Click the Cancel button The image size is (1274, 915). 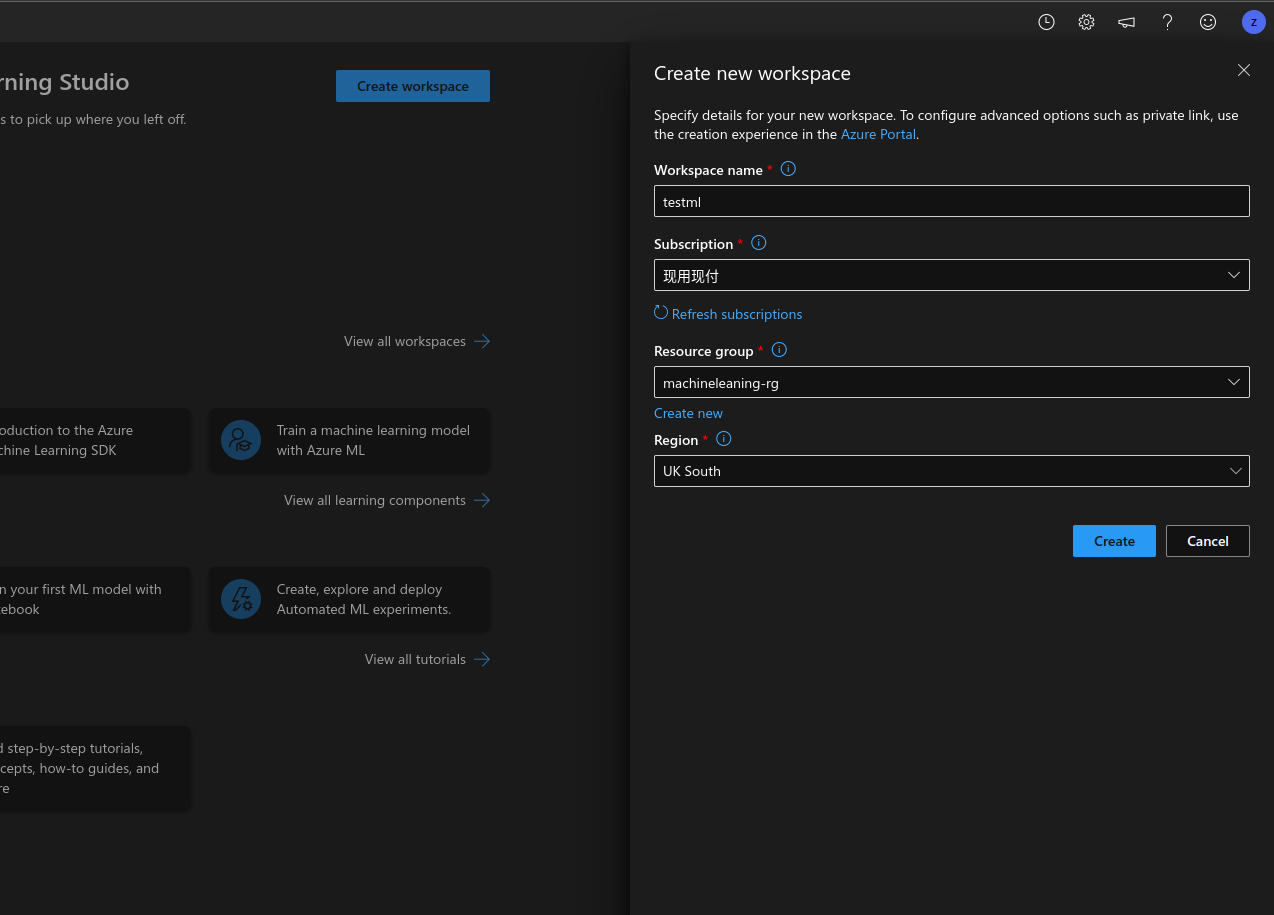point(1208,541)
